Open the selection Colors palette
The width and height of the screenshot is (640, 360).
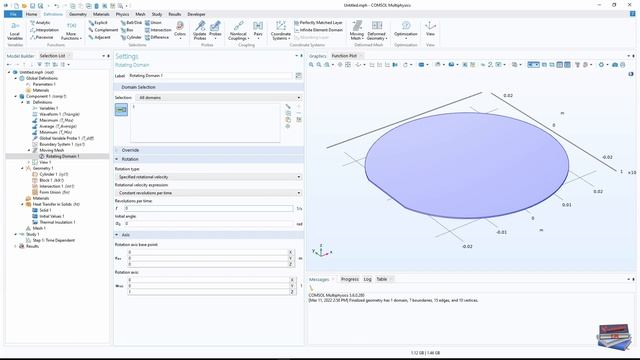[180, 30]
